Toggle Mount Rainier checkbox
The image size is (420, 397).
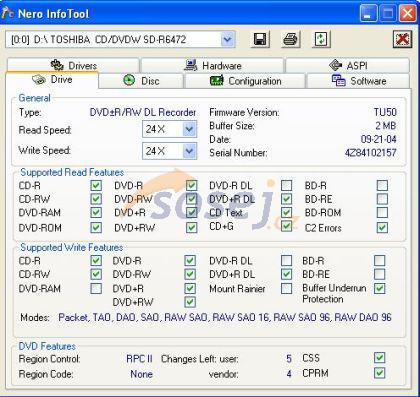coord(286,288)
